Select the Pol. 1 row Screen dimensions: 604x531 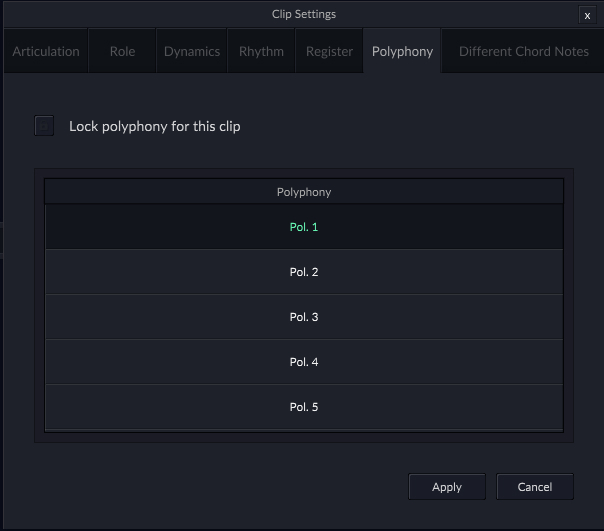304,227
